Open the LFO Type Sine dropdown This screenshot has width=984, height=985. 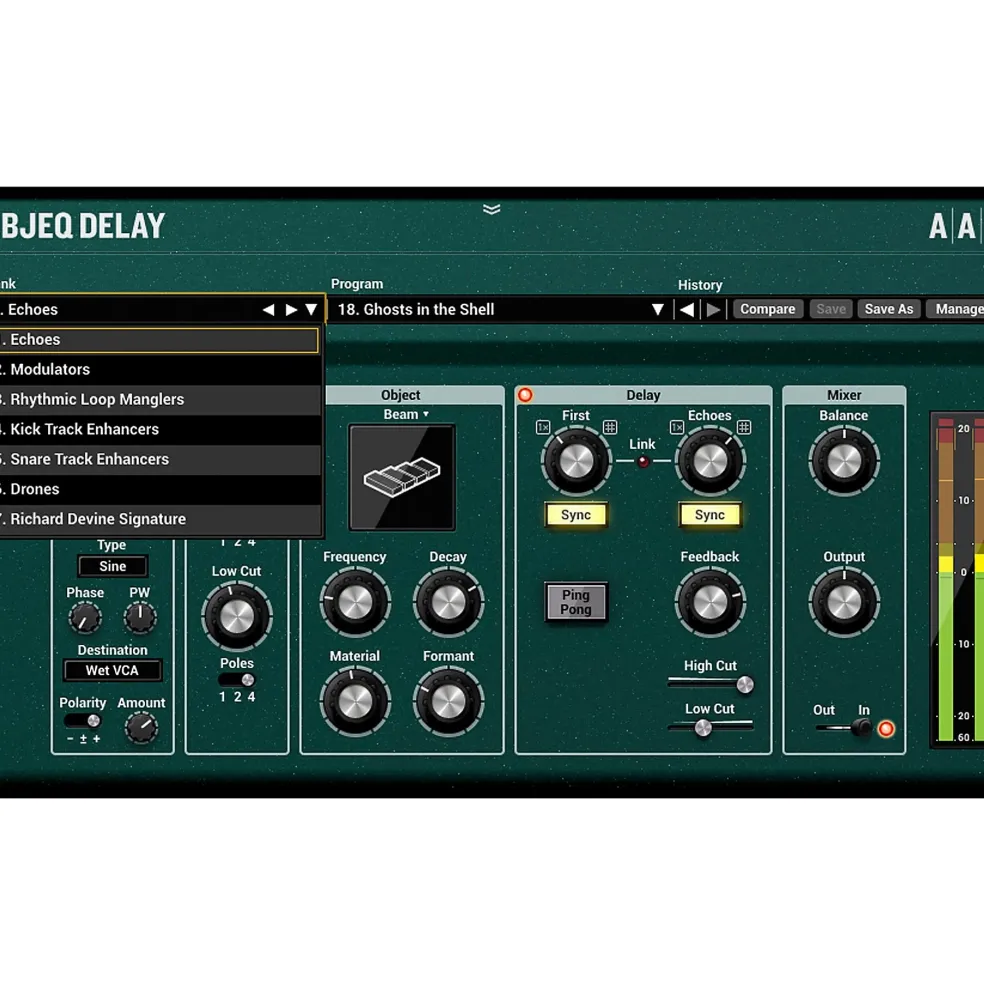tap(112, 566)
